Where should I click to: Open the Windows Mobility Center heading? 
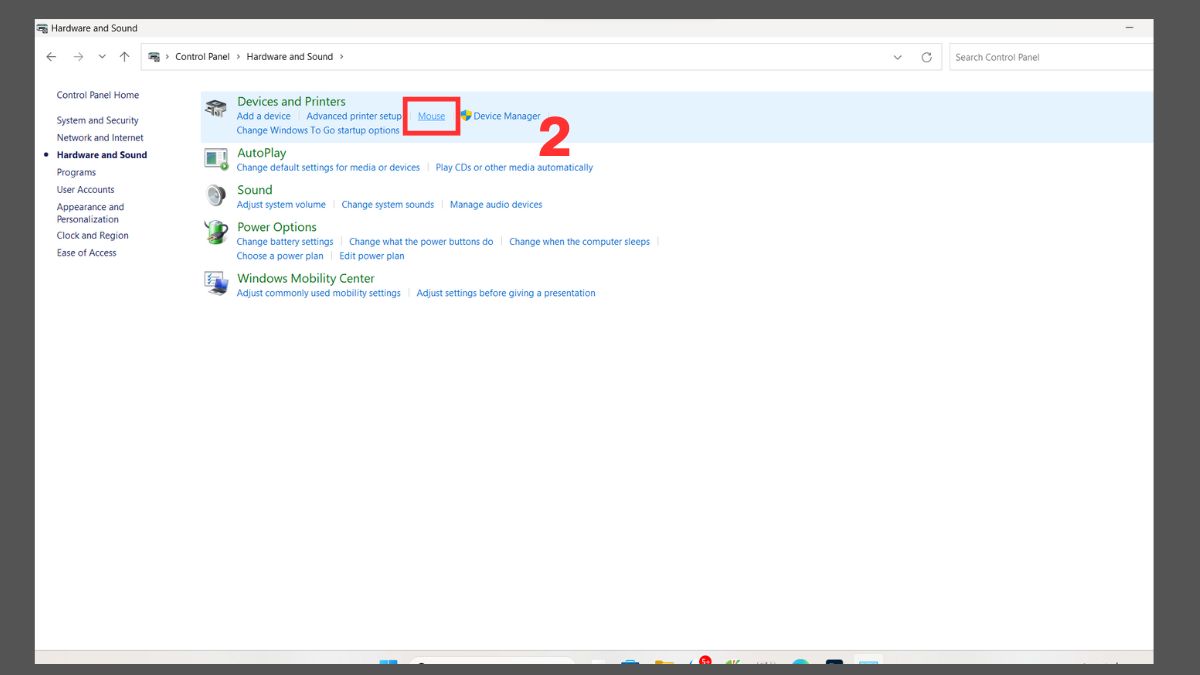[x=306, y=278]
